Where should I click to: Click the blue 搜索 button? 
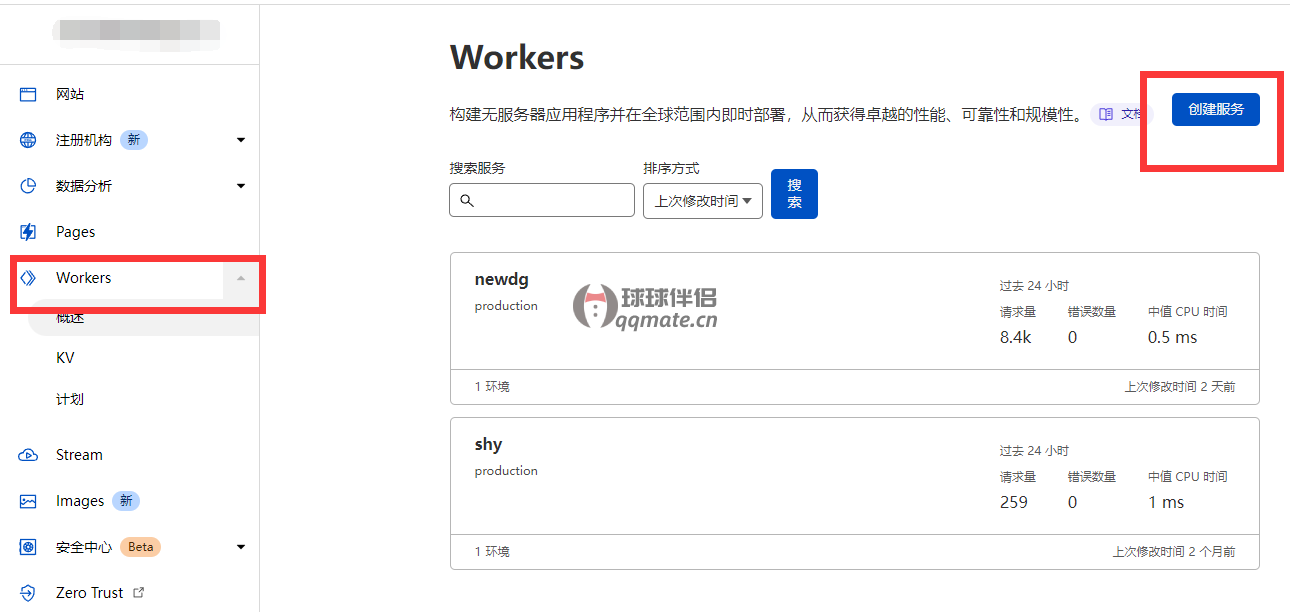tap(794, 194)
